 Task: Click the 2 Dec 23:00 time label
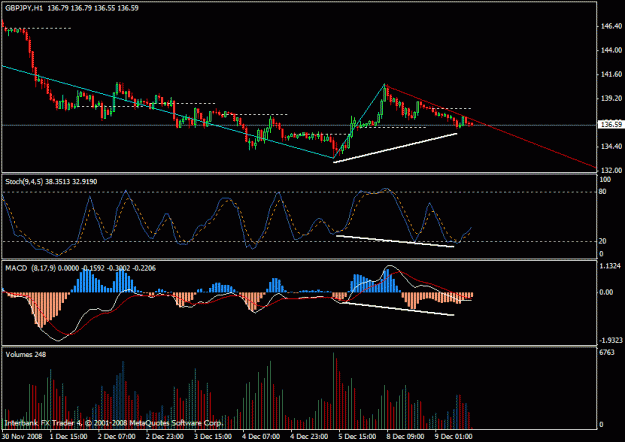point(165,436)
